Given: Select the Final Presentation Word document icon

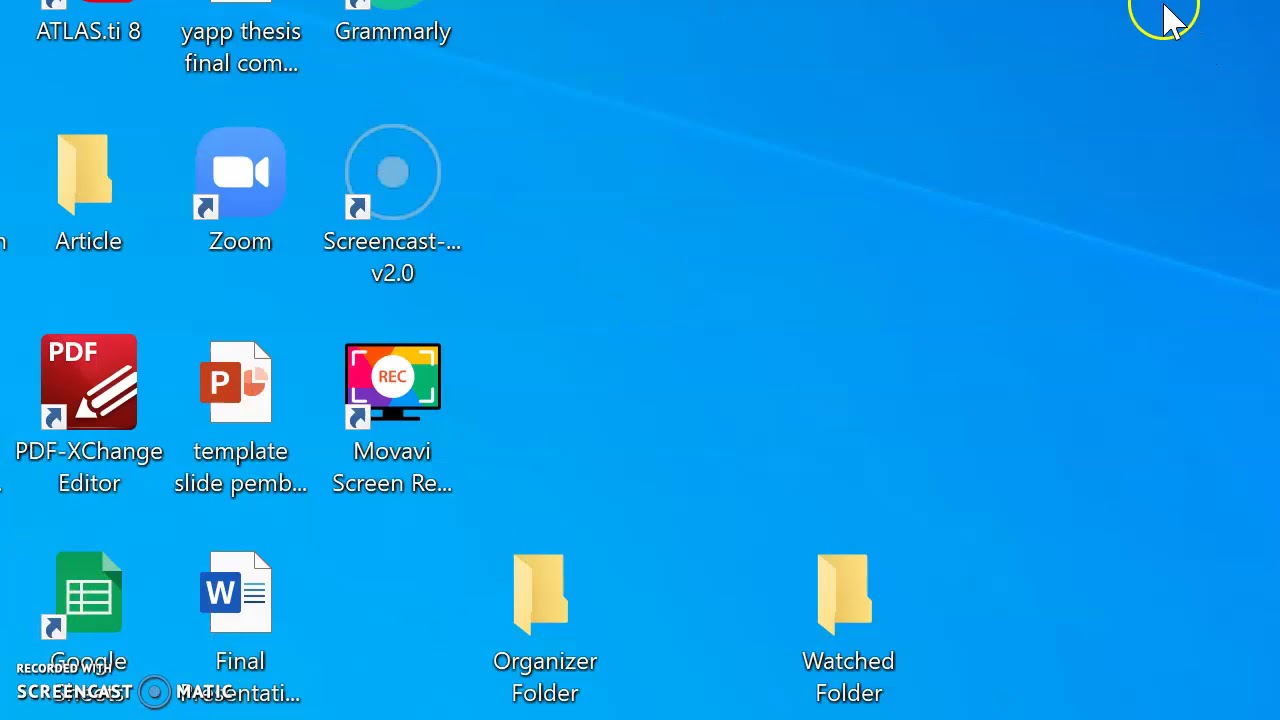Looking at the screenshot, I should click(236, 592).
